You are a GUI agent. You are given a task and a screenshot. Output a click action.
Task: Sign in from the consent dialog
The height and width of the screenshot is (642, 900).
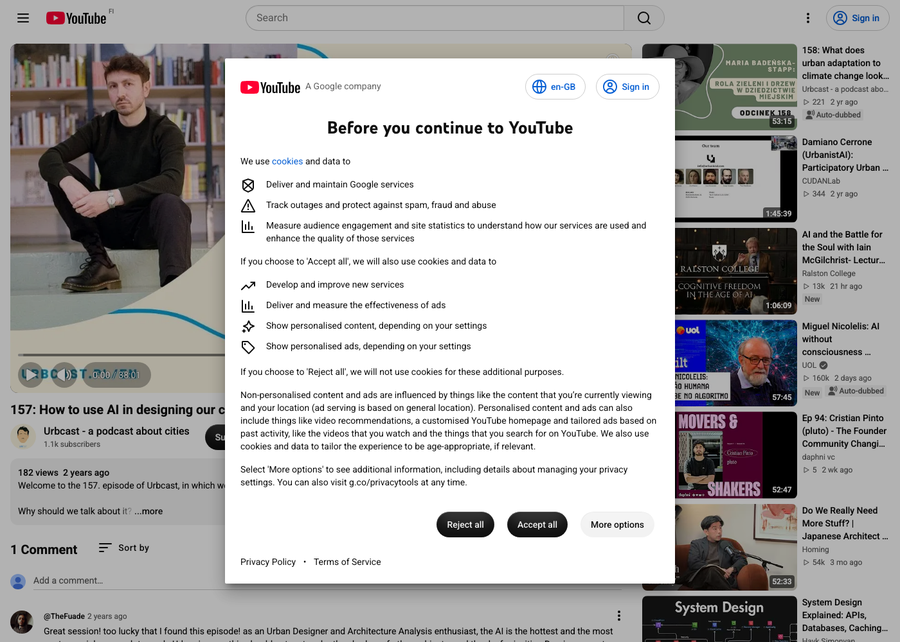click(x=627, y=87)
